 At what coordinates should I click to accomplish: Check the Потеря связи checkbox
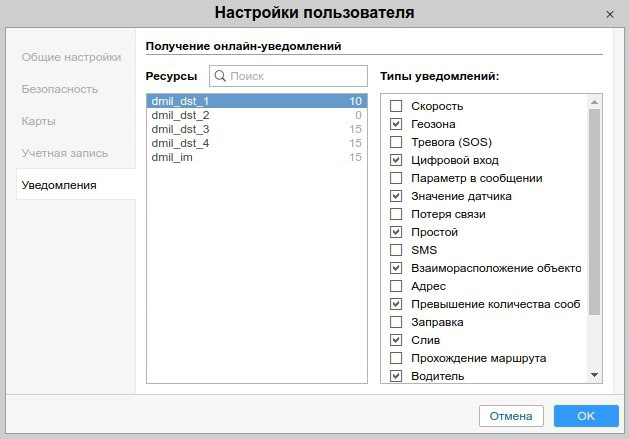[396, 214]
